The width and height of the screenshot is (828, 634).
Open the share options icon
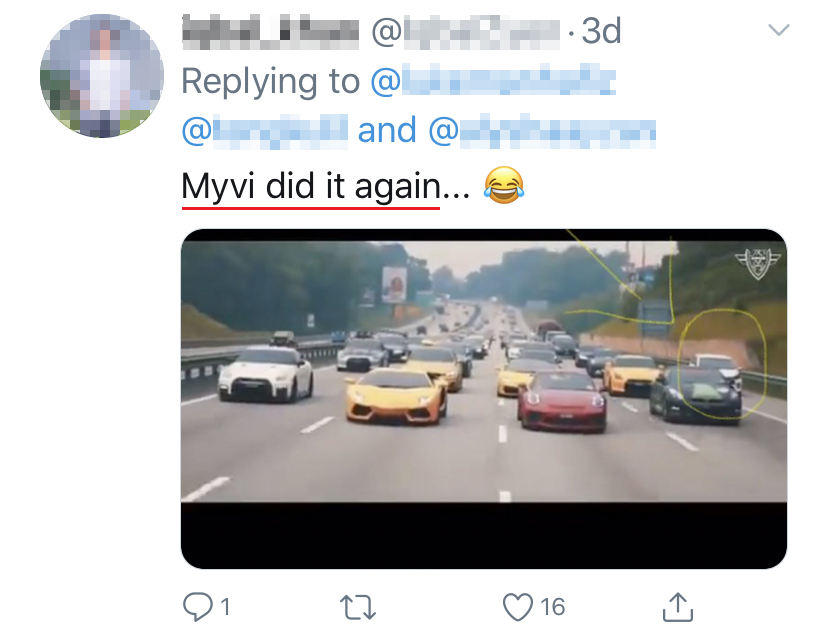(678, 605)
